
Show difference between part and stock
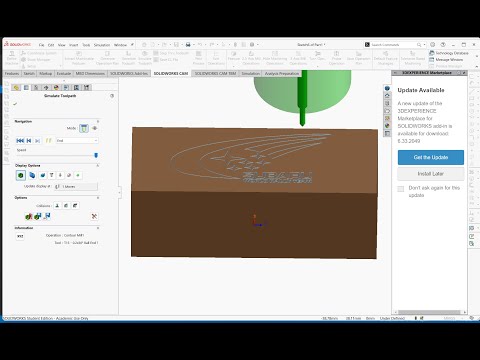click(x=29, y=217)
